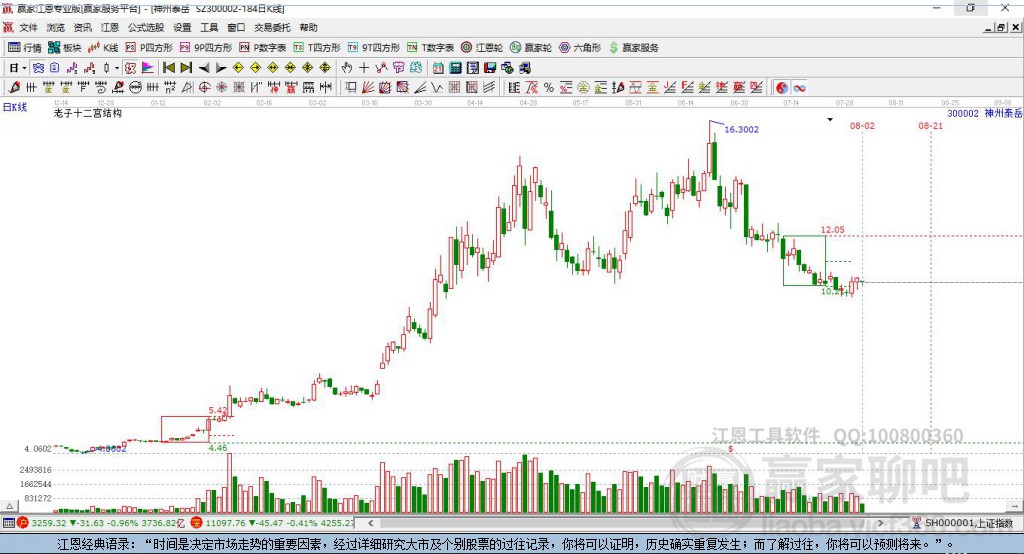Open the 交易委托 menu

(x=272, y=27)
